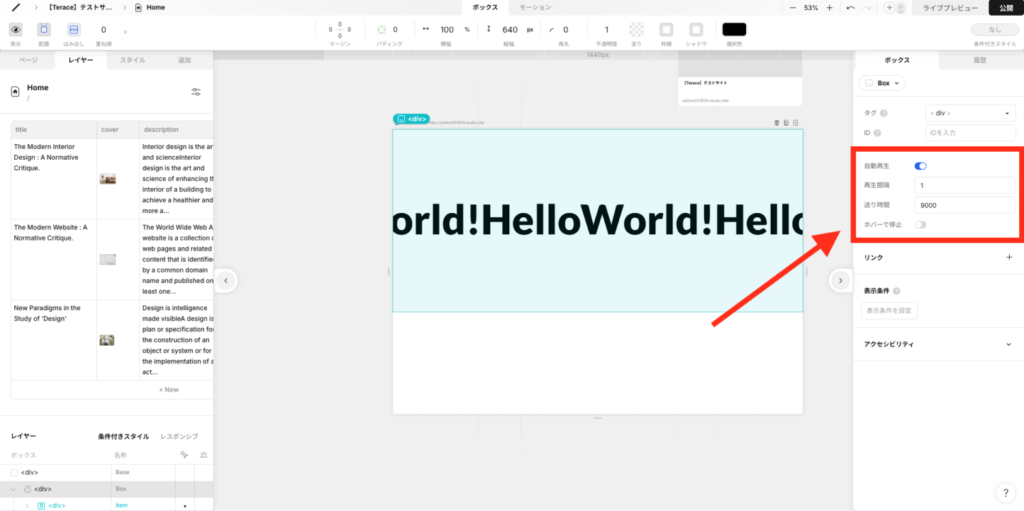Enable the ホバーで停止 toggle
The height and width of the screenshot is (511, 1024).
tap(920, 224)
